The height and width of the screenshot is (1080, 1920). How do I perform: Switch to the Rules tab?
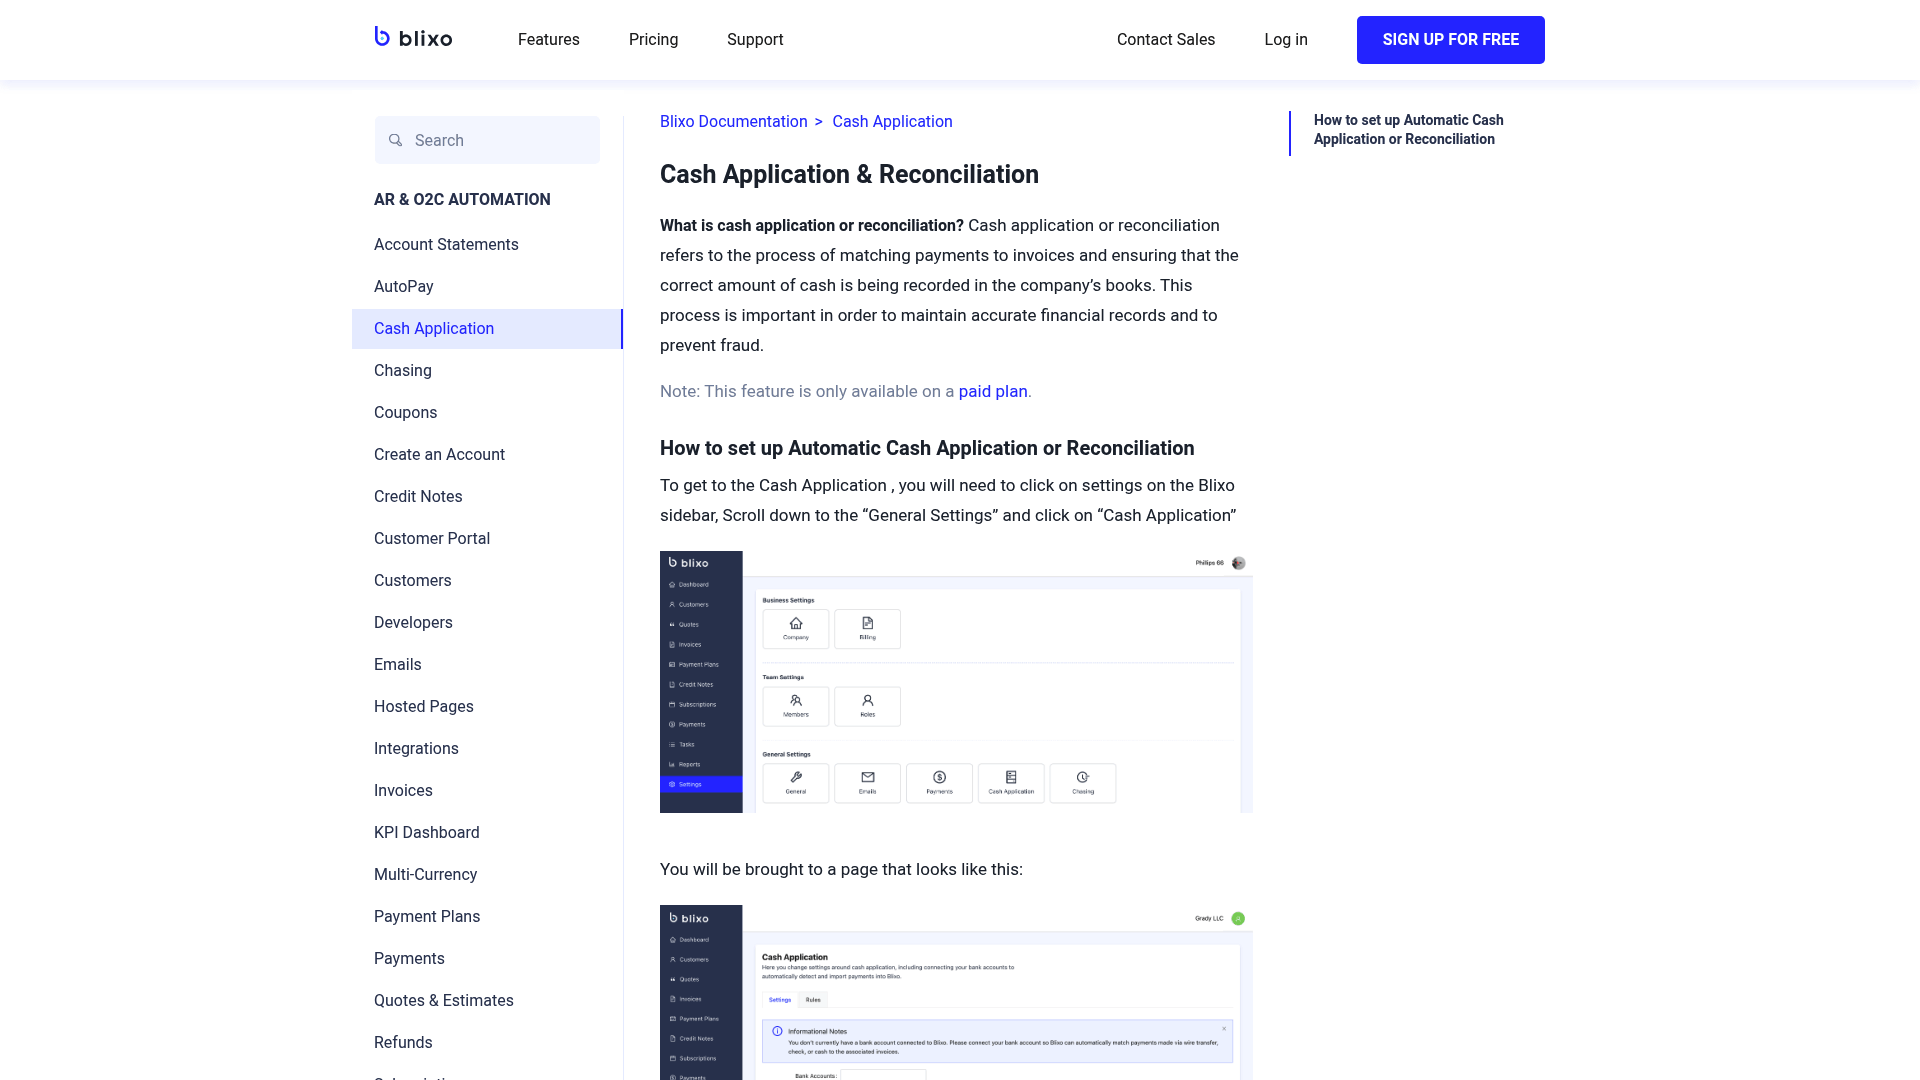coord(812,999)
